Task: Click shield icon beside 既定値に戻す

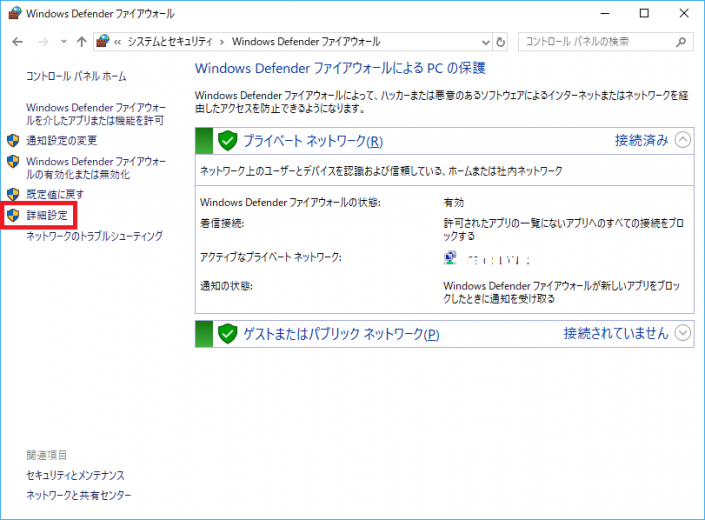Action: pos(13,195)
